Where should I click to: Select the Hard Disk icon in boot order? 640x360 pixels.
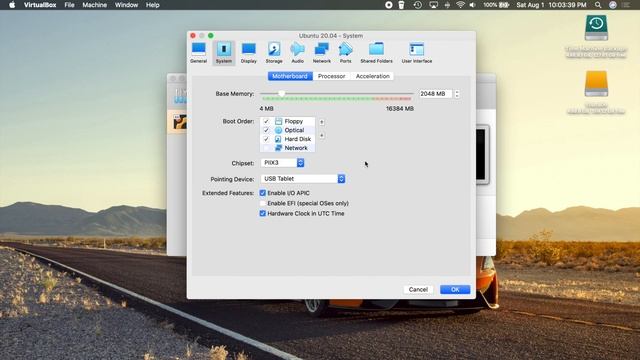pos(278,139)
